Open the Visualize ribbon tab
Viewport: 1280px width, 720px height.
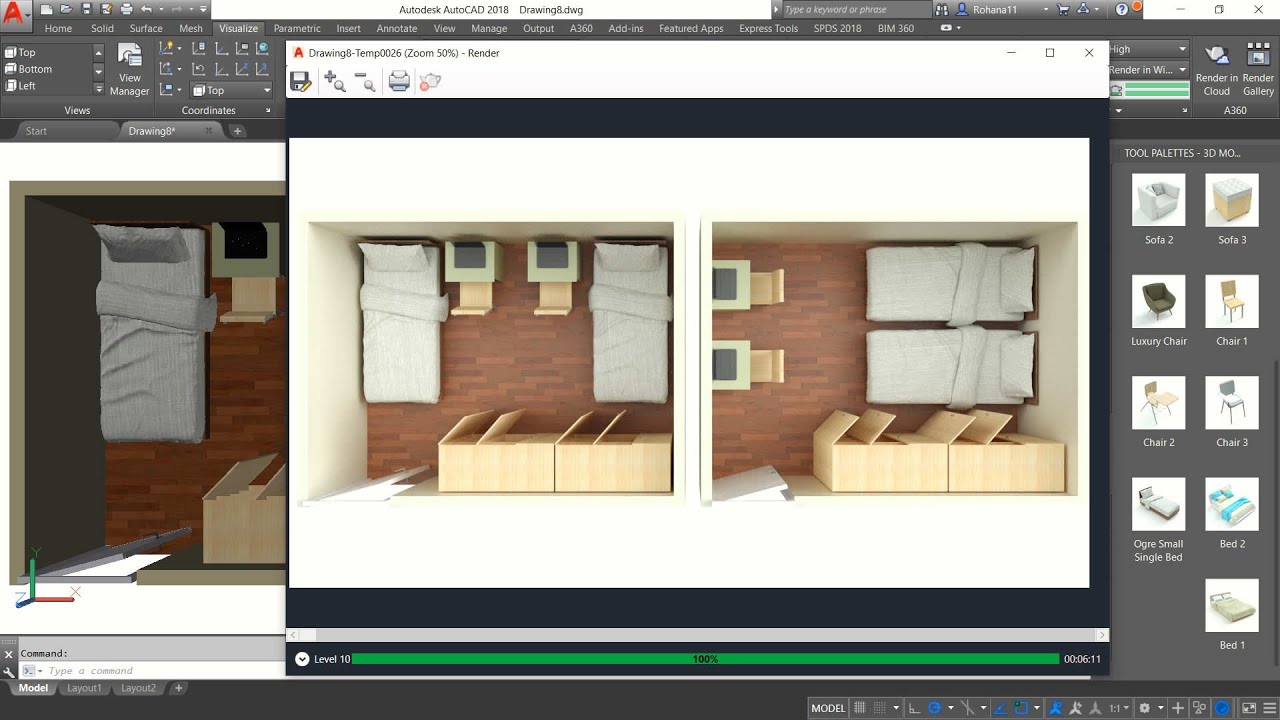pyautogui.click(x=238, y=28)
